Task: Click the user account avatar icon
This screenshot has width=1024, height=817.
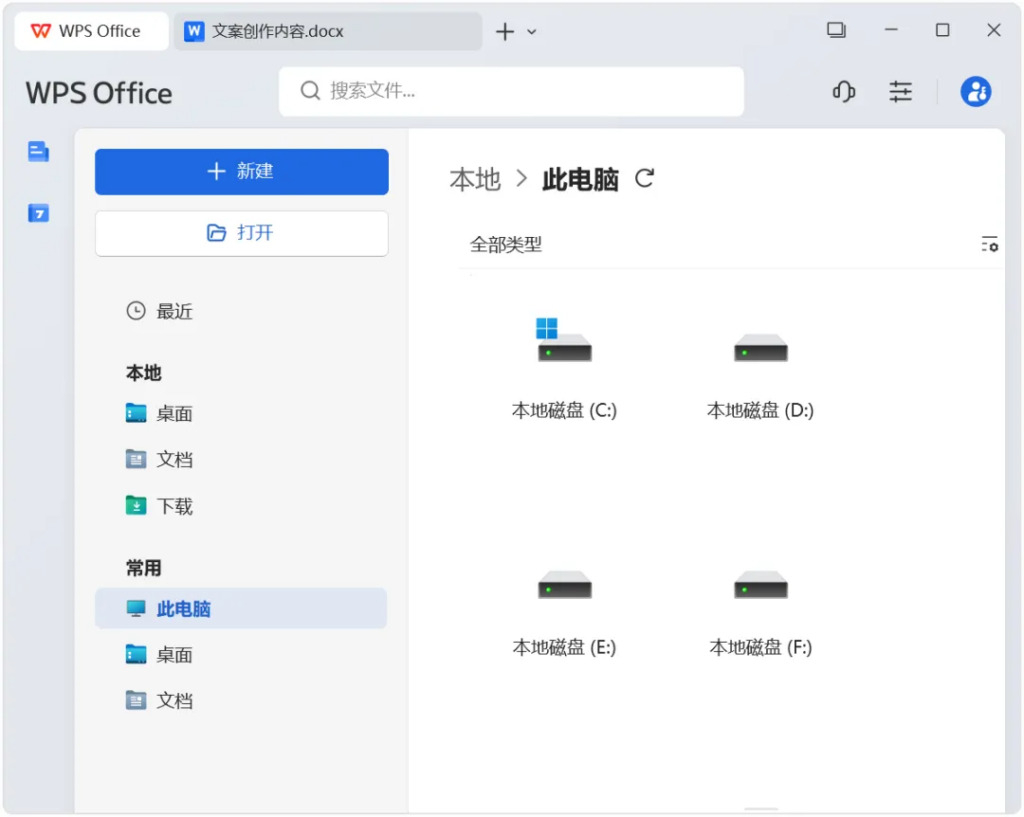Action: [975, 92]
